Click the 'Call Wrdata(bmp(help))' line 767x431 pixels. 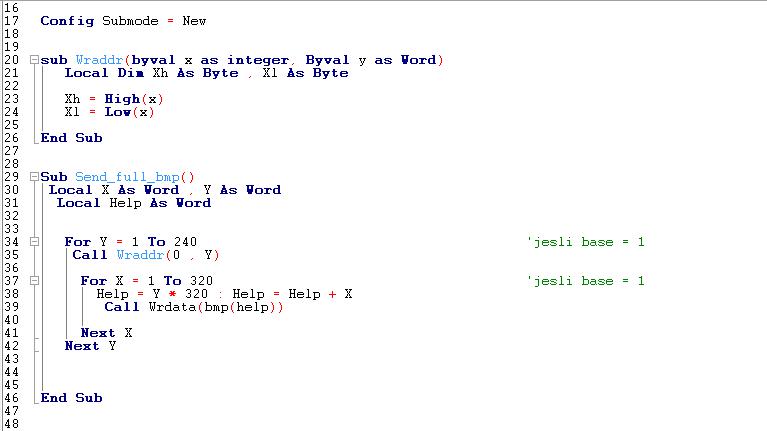point(194,307)
